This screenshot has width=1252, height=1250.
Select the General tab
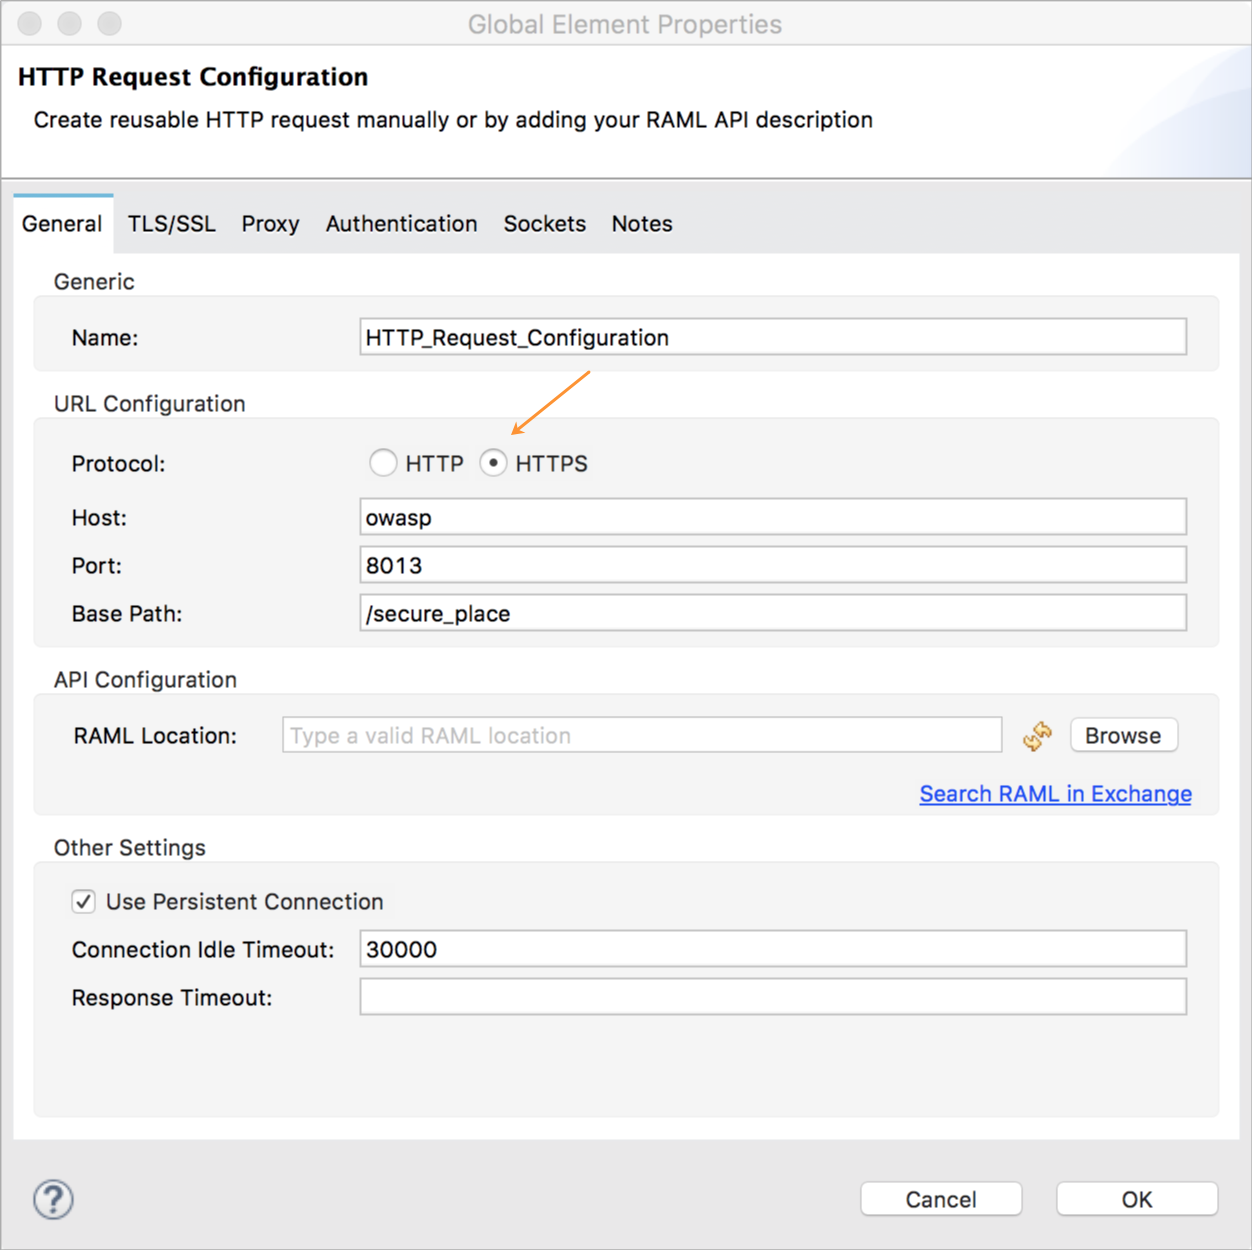point(62,224)
